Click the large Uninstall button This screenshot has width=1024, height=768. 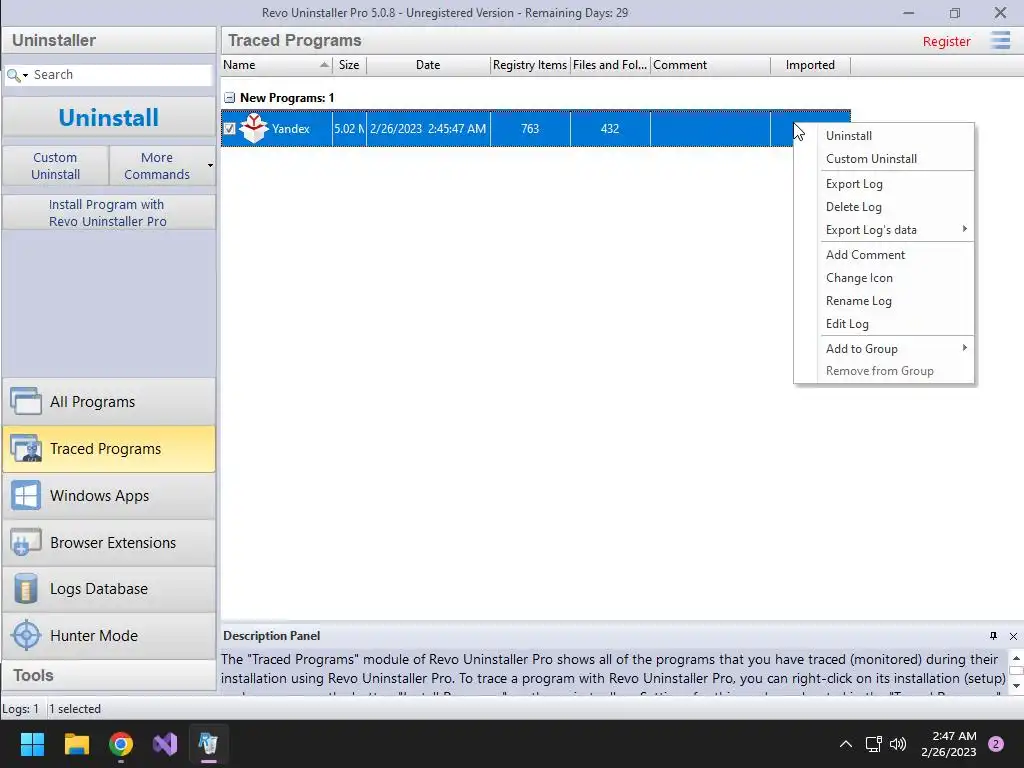108,118
